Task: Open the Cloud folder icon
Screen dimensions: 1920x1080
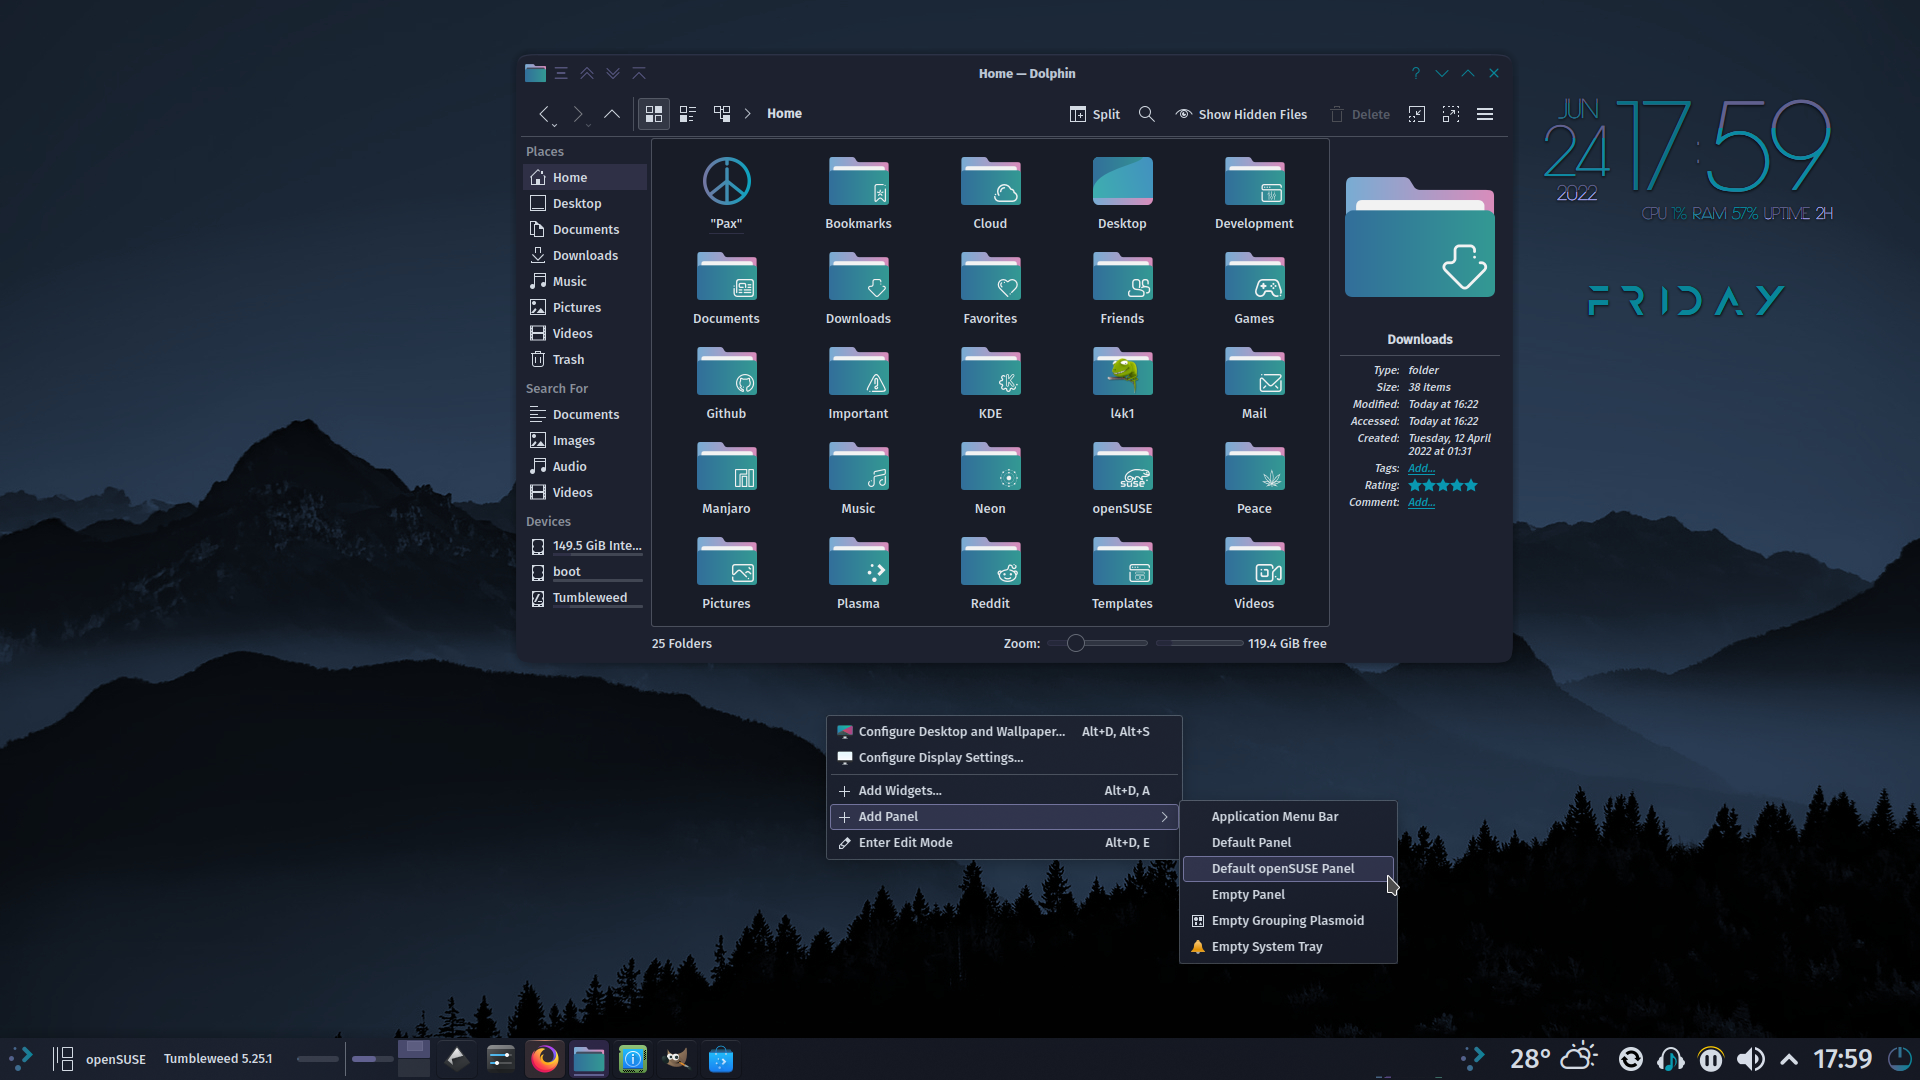Action: [x=990, y=183]
